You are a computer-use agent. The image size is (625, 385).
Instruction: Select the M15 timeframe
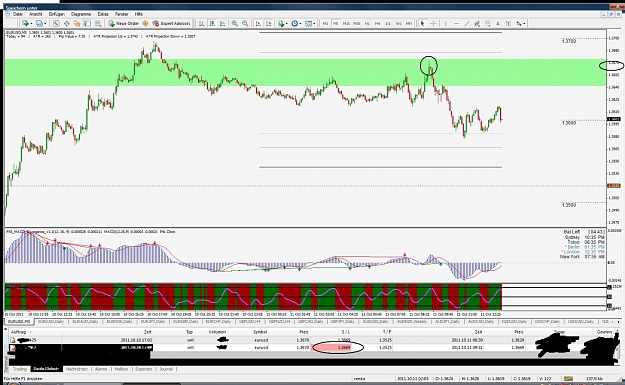click(x=346, y=24)
